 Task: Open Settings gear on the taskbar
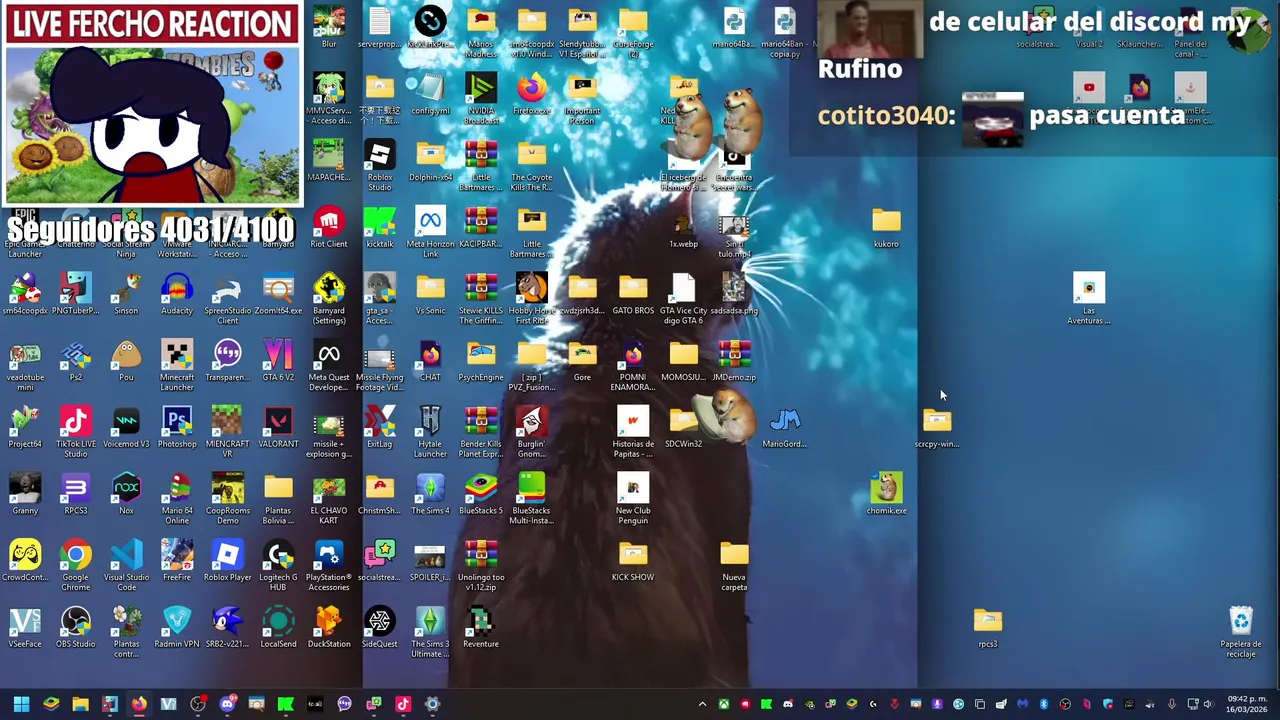point(432,704)
